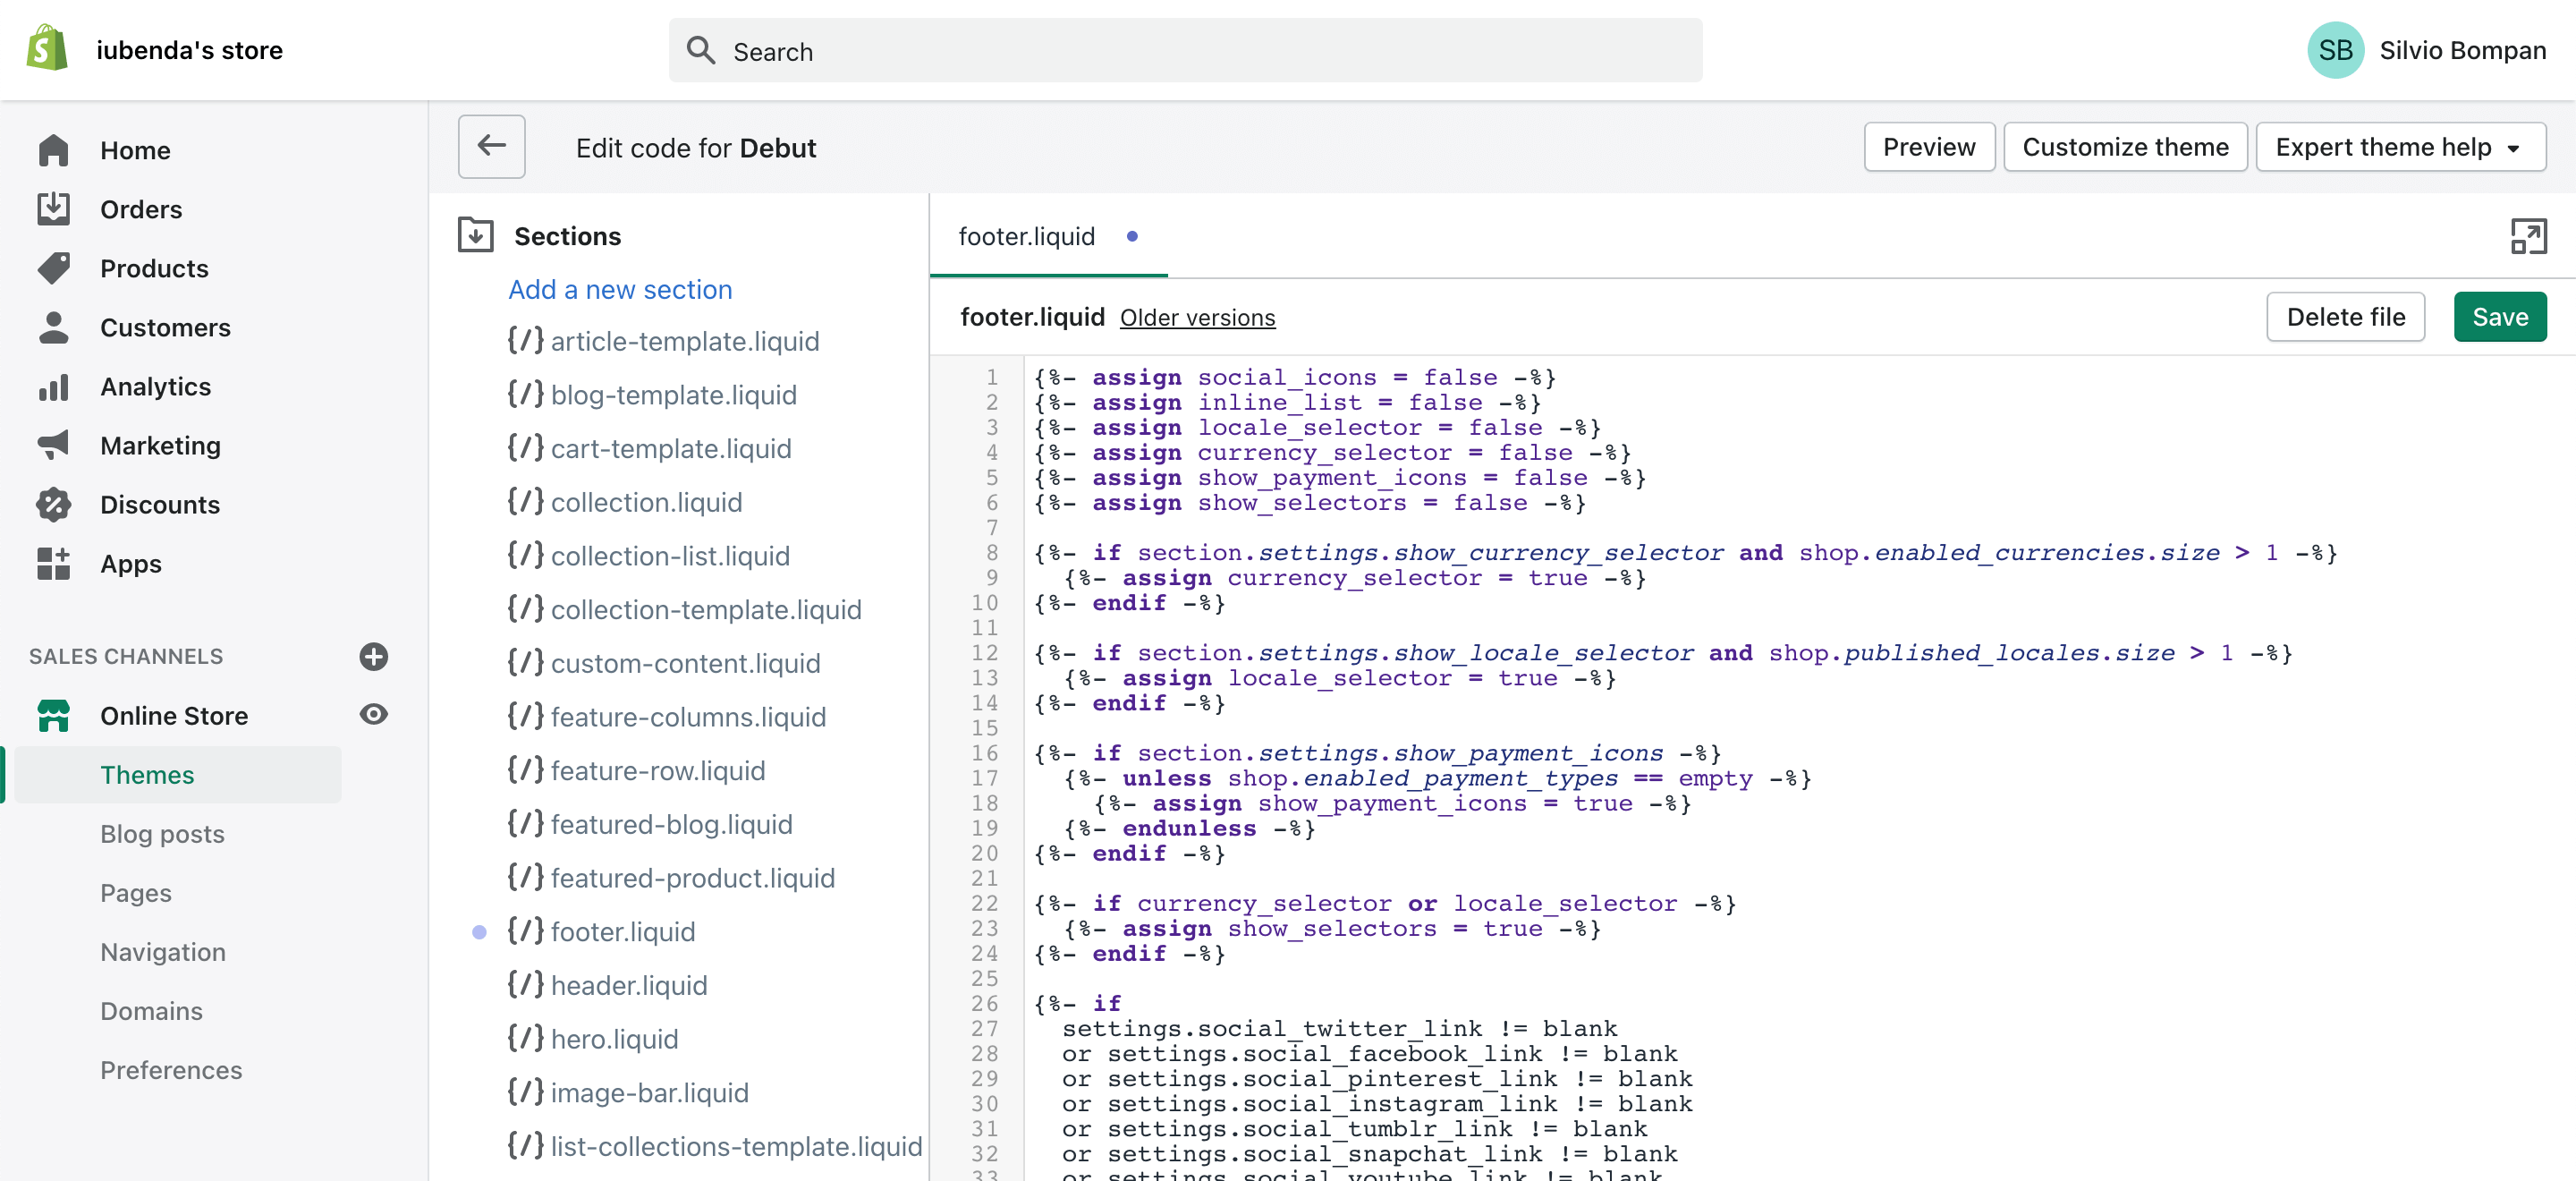Switch to the footer.liquid tab

point(1027,236)
